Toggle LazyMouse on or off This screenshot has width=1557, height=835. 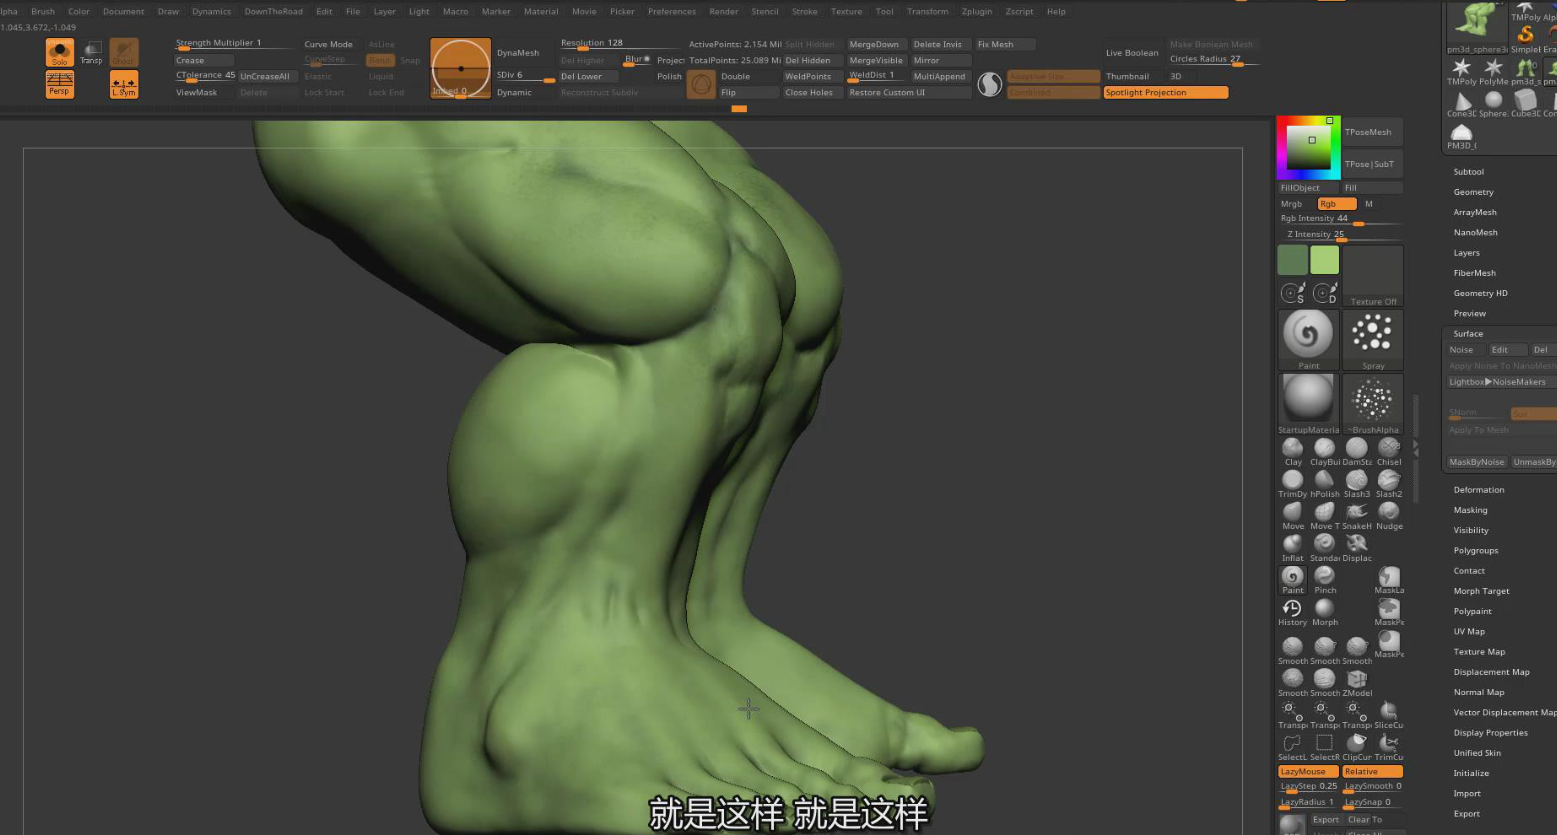point(1308,772)
